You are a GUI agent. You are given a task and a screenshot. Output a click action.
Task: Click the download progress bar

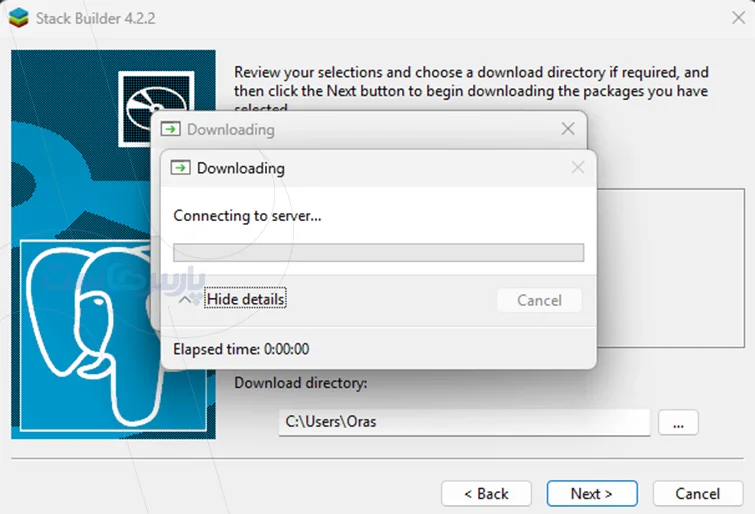[x=378, y=252]
